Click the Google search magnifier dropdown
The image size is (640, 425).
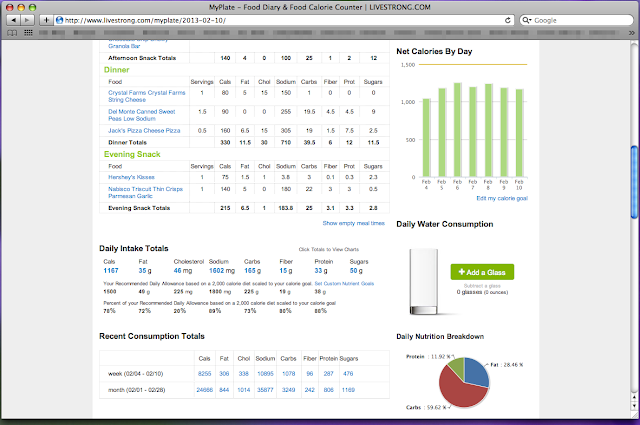coord(527,20)
